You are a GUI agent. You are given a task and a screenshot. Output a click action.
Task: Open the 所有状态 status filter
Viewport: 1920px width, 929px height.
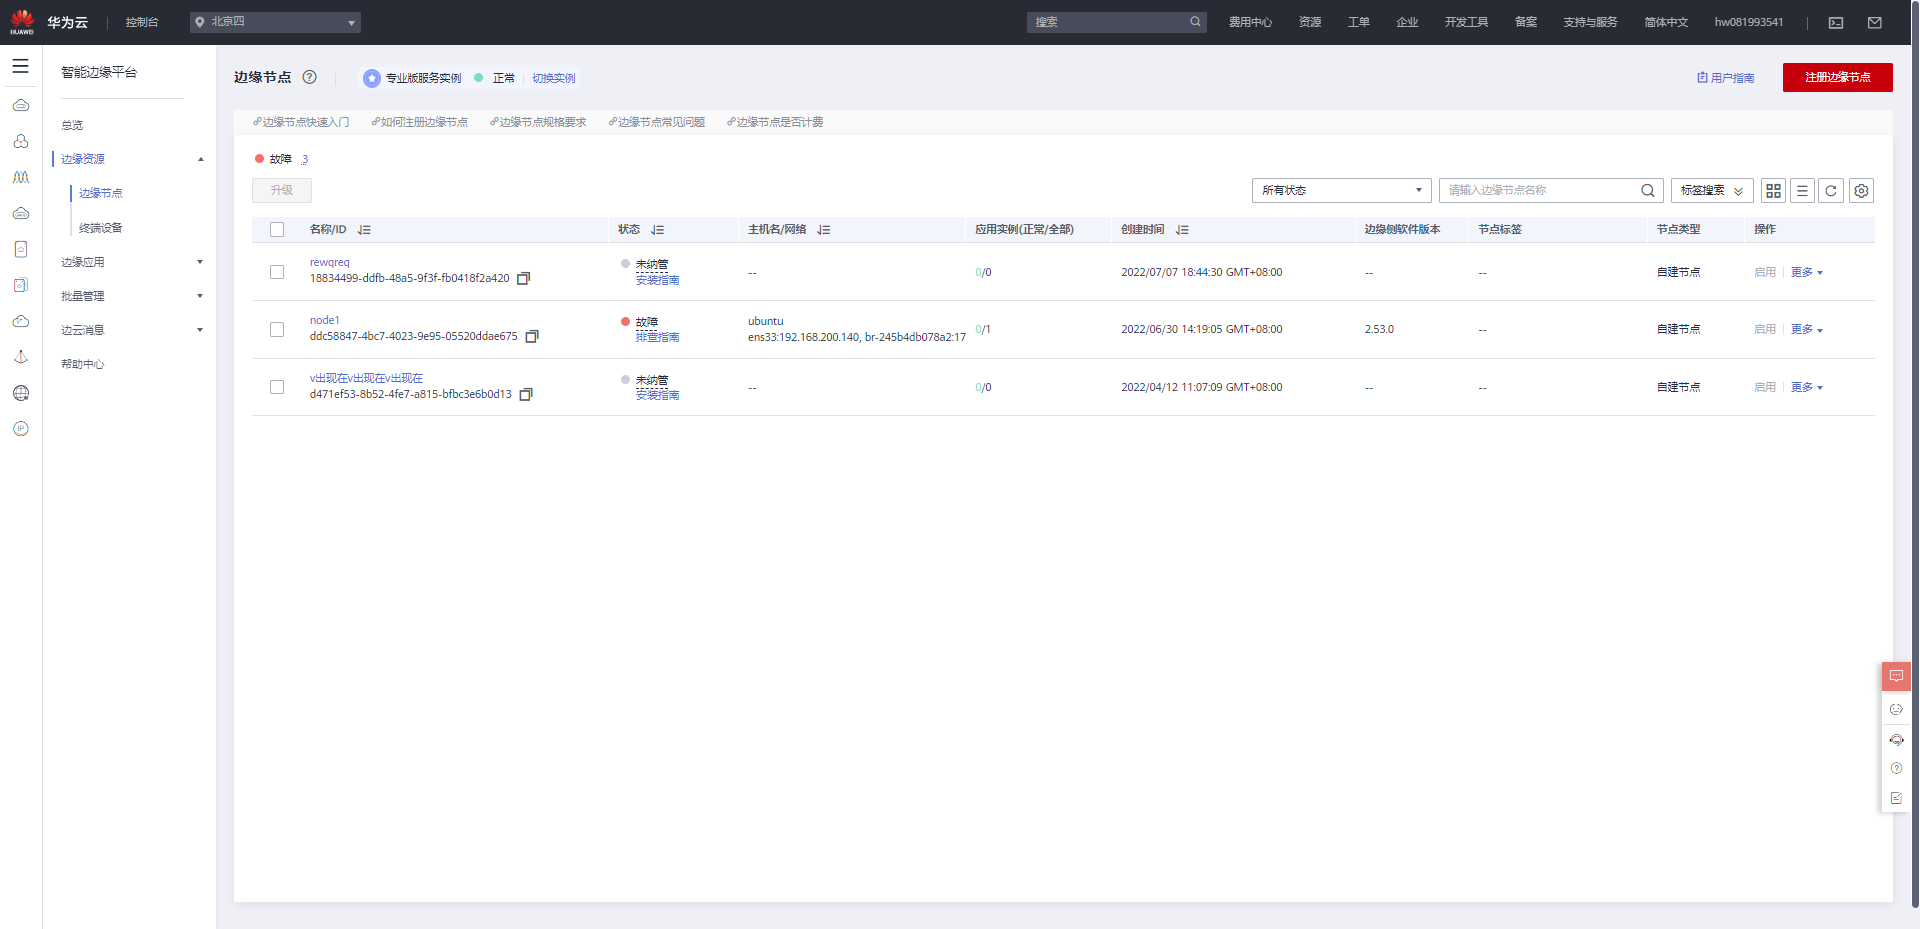pyautogui.click(x=1341, y=191)
